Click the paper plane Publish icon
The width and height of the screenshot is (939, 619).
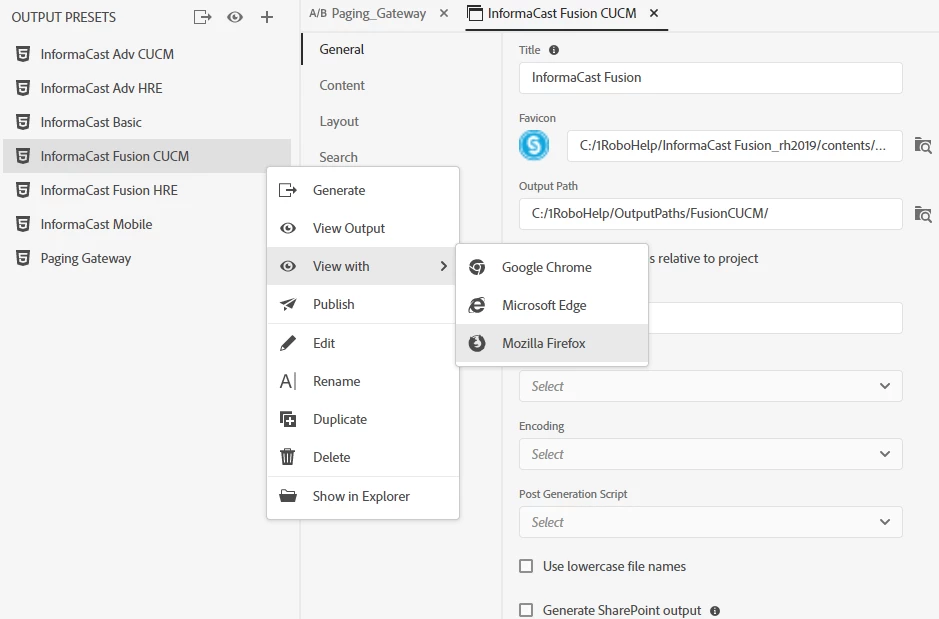288,304
